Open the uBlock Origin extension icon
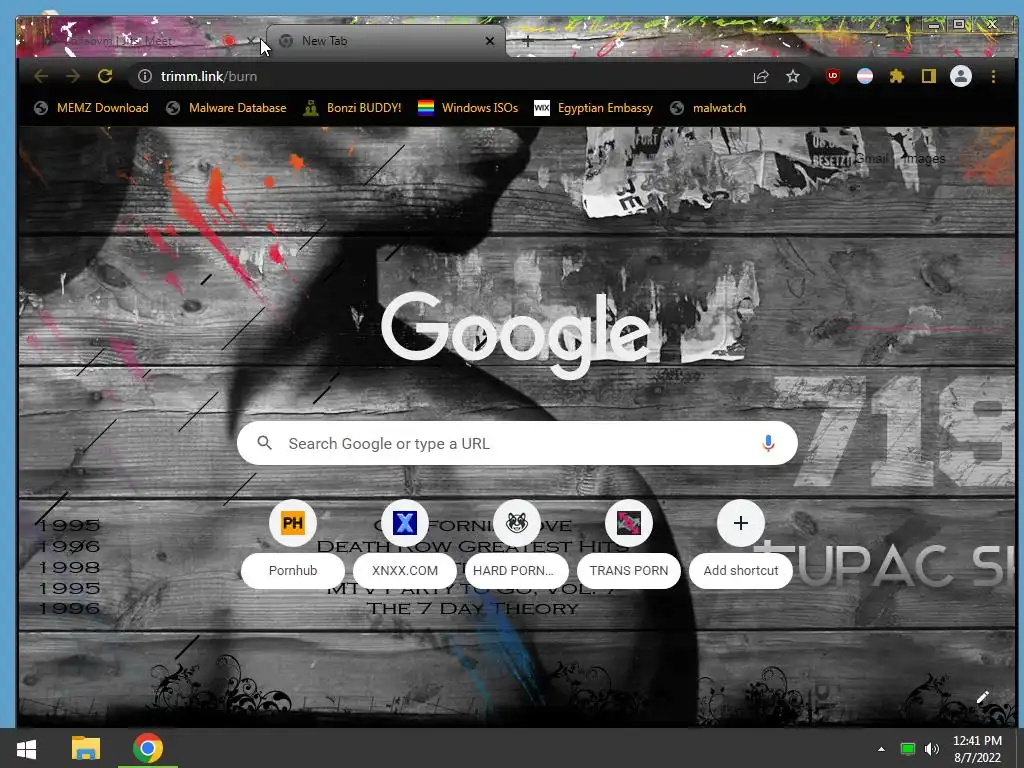The height and width of the screenshot is (768, 1024). pos(833,76)
